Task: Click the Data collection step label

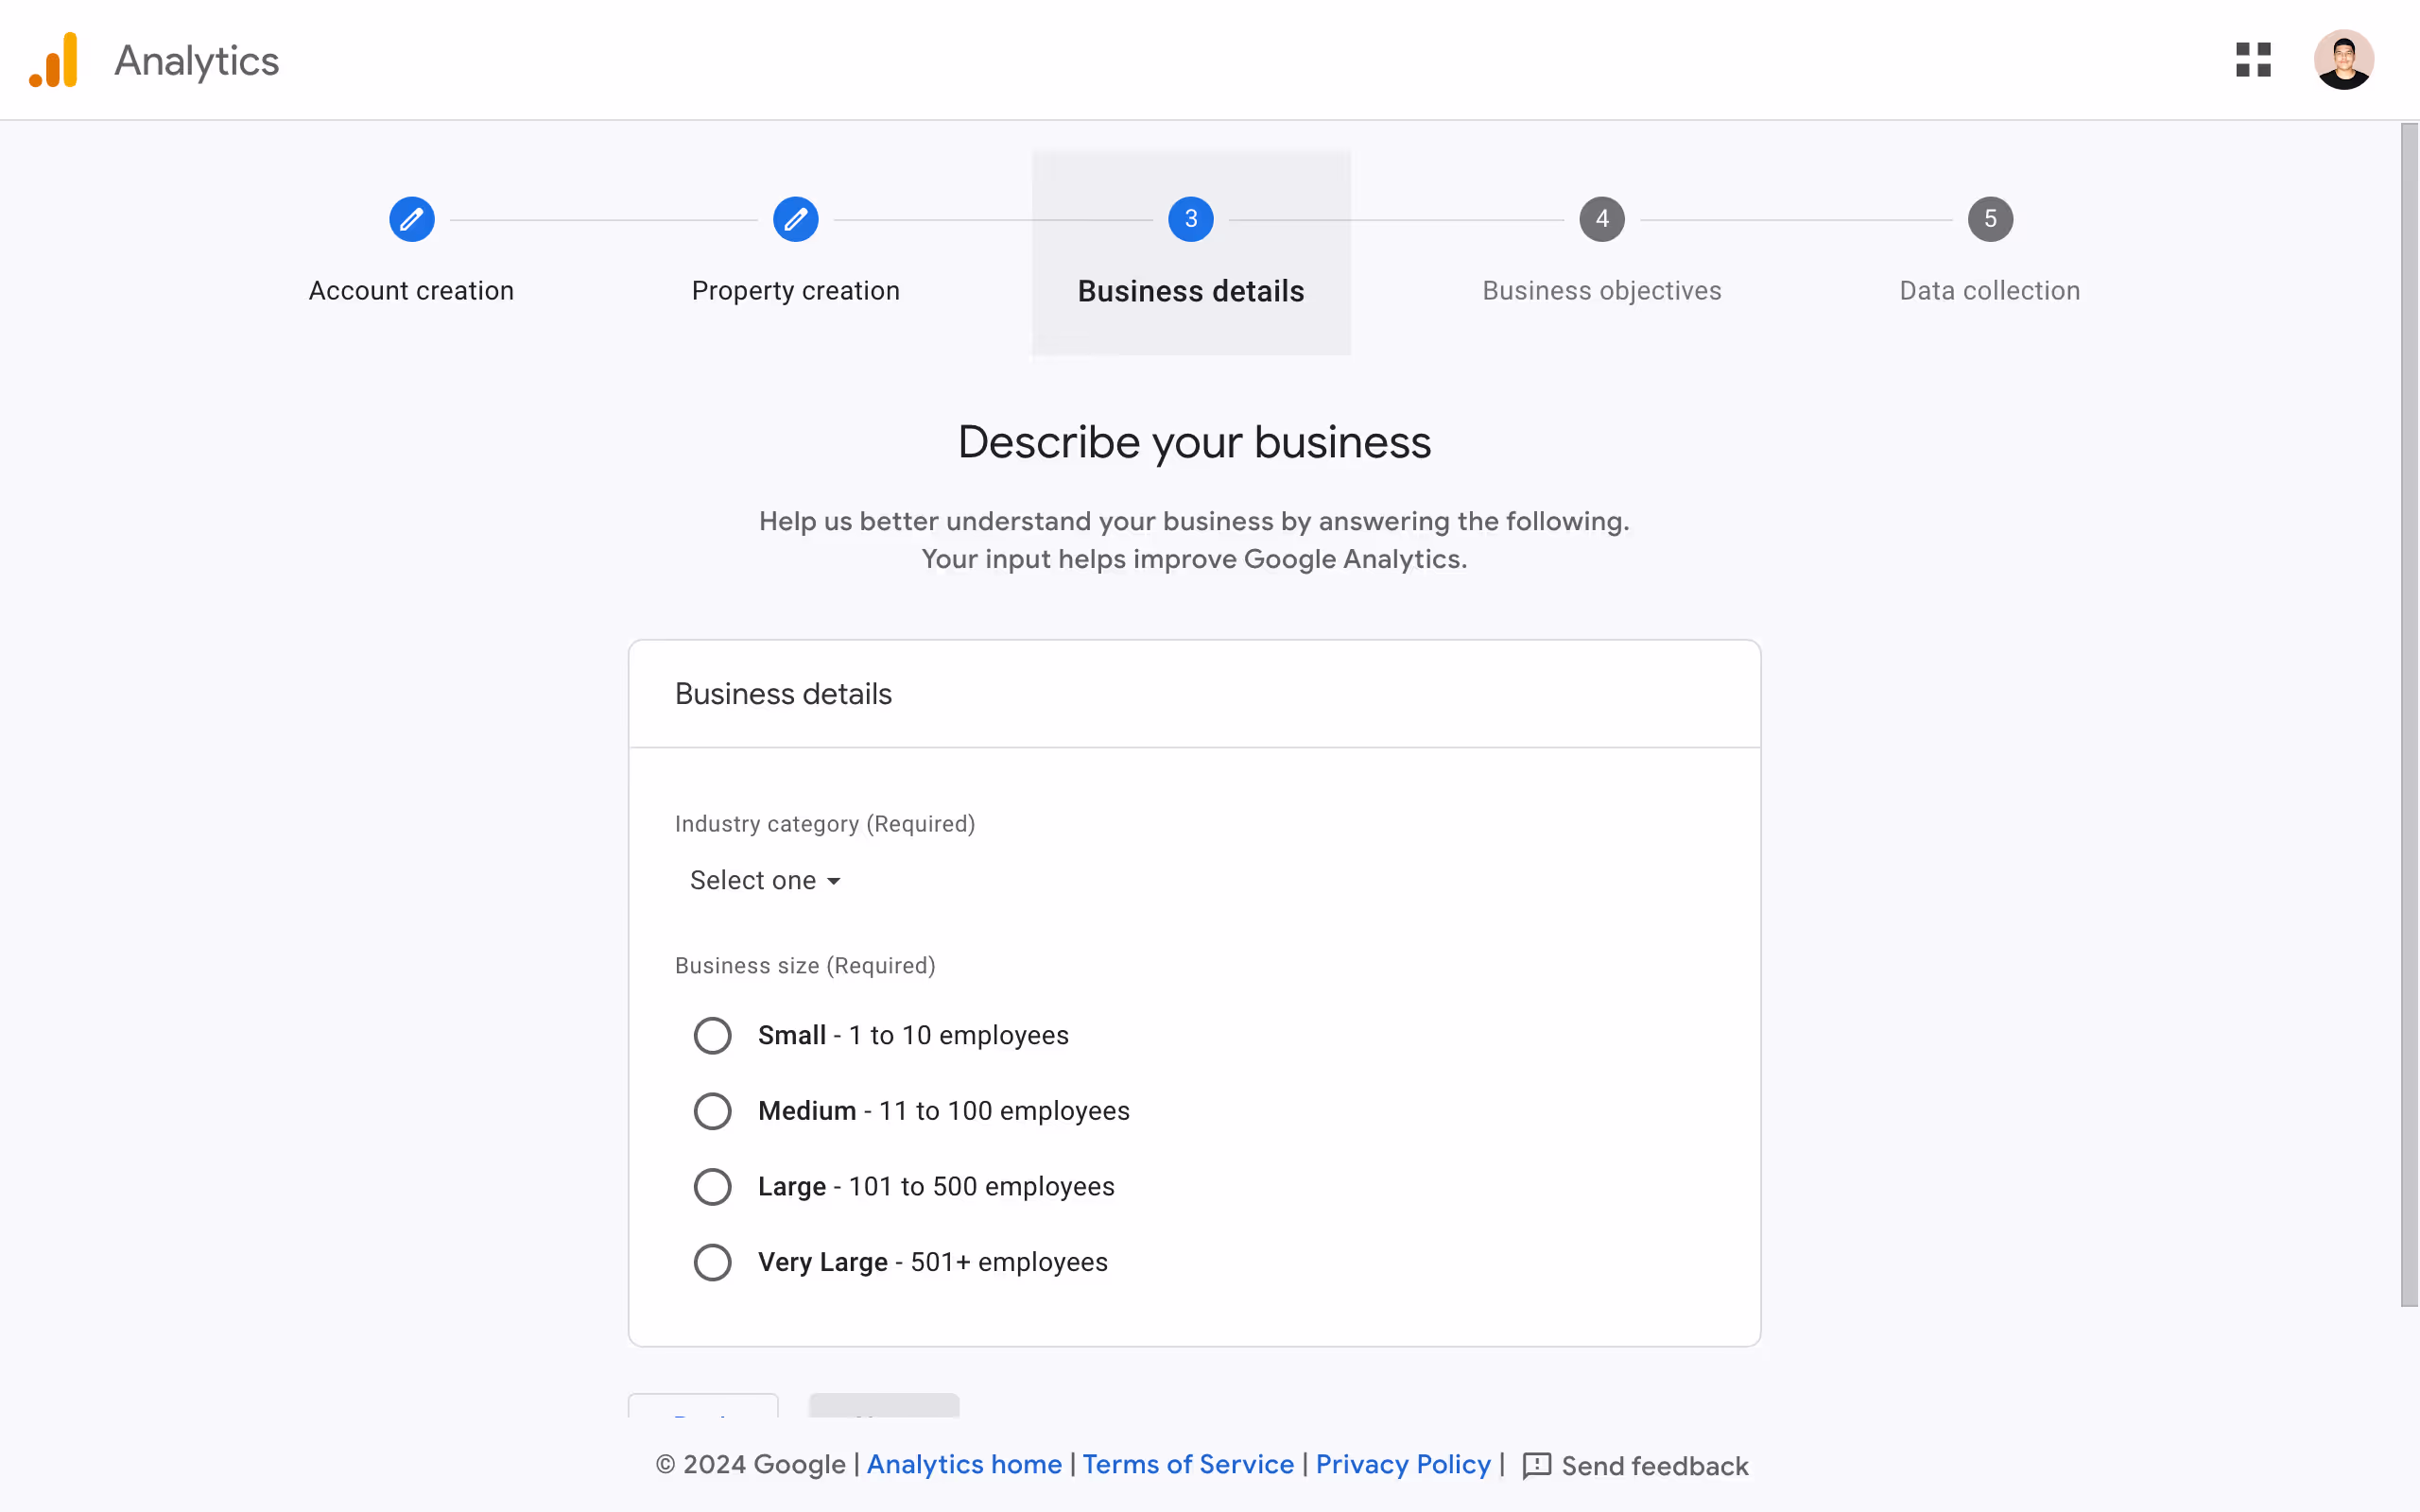Action: click(1989, 291)
